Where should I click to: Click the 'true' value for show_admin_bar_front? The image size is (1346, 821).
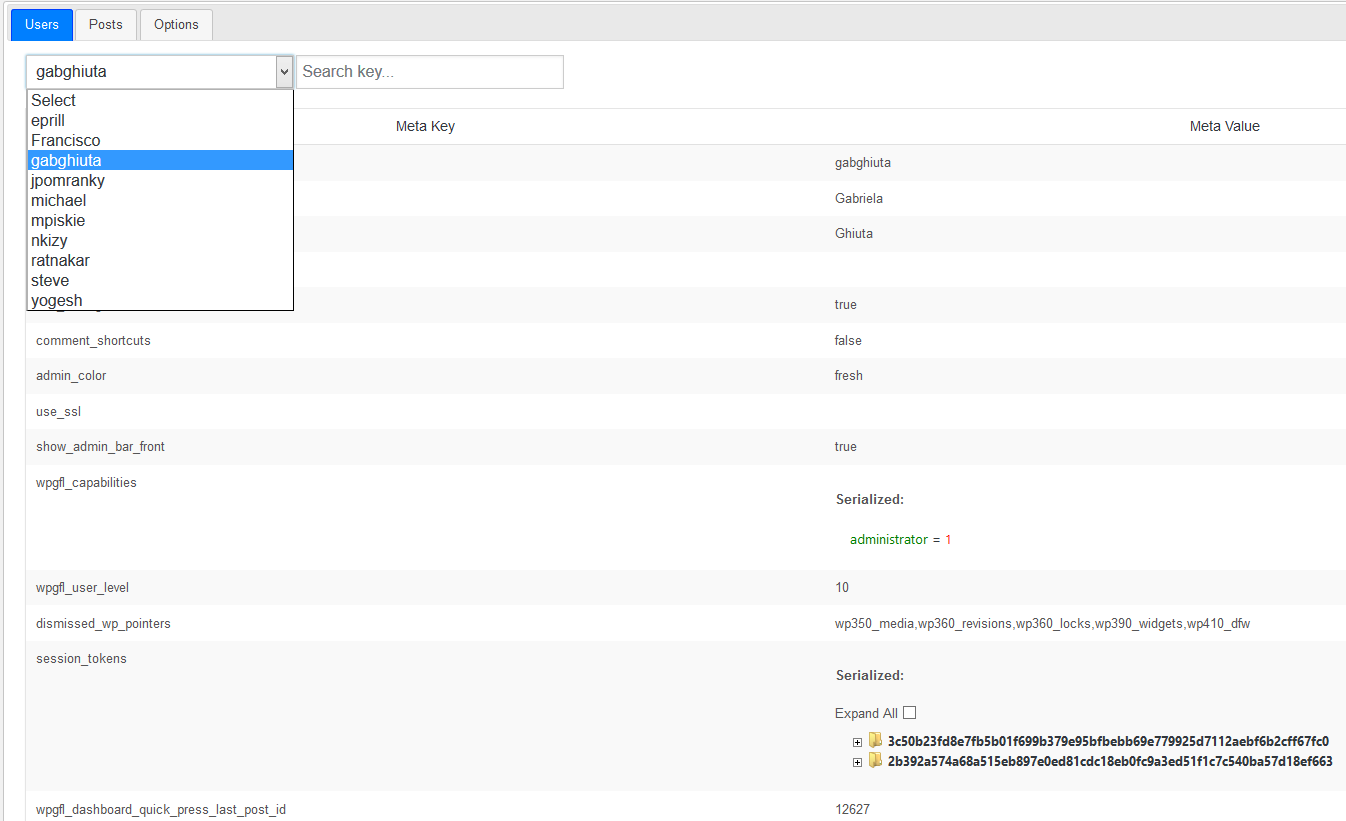[846, 447]
